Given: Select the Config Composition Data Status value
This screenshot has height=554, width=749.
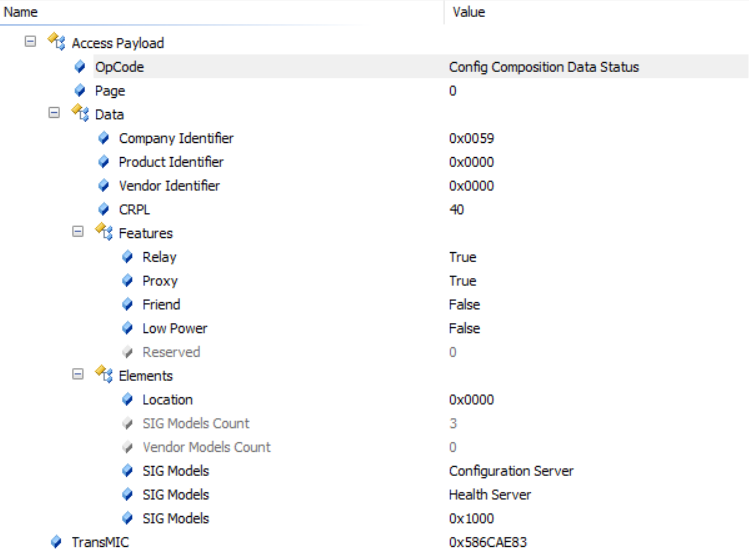Looking at the screenshot, I should [544, 67].
